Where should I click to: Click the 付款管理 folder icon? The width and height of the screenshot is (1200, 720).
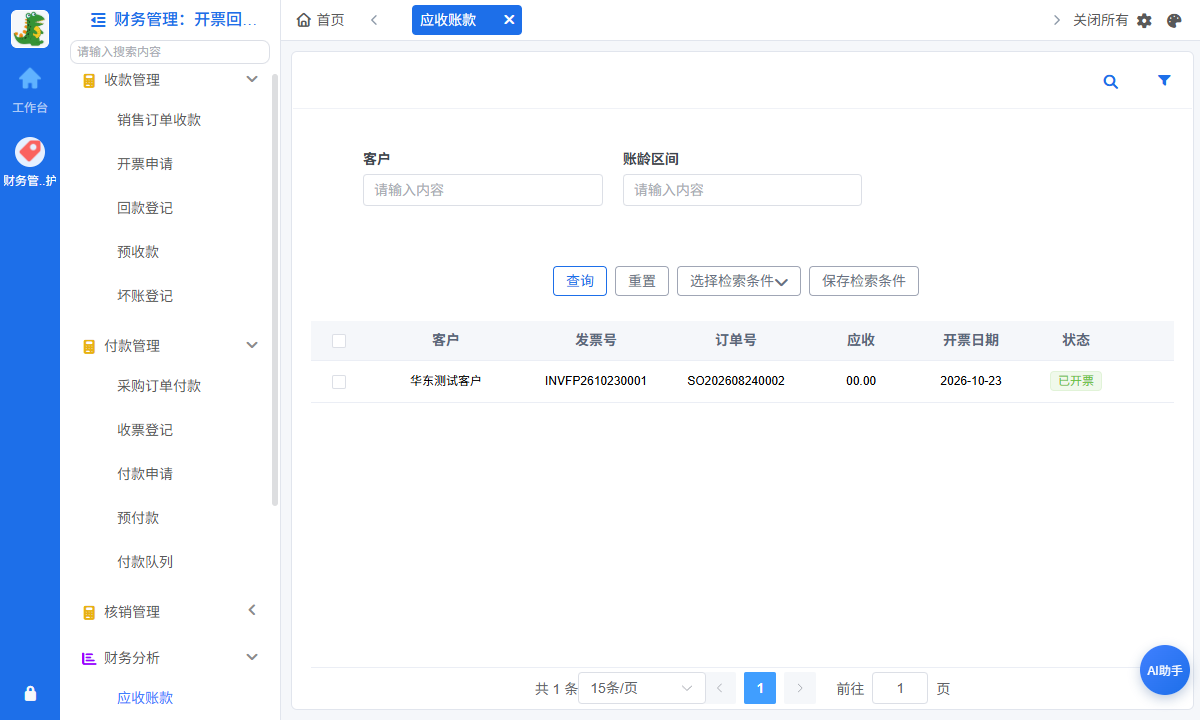click(89, 346)
